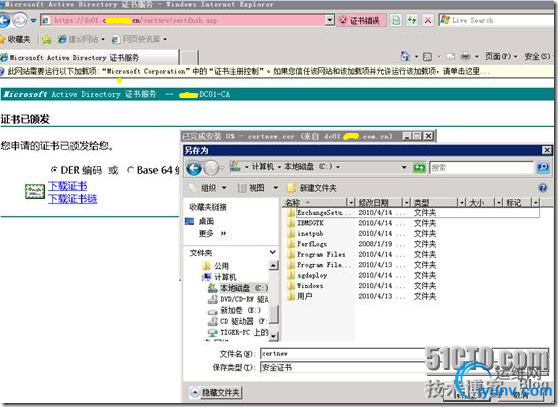The image size is (558, 407).
Task: Sort by the 名称 column header
Action: pos(315,203)
